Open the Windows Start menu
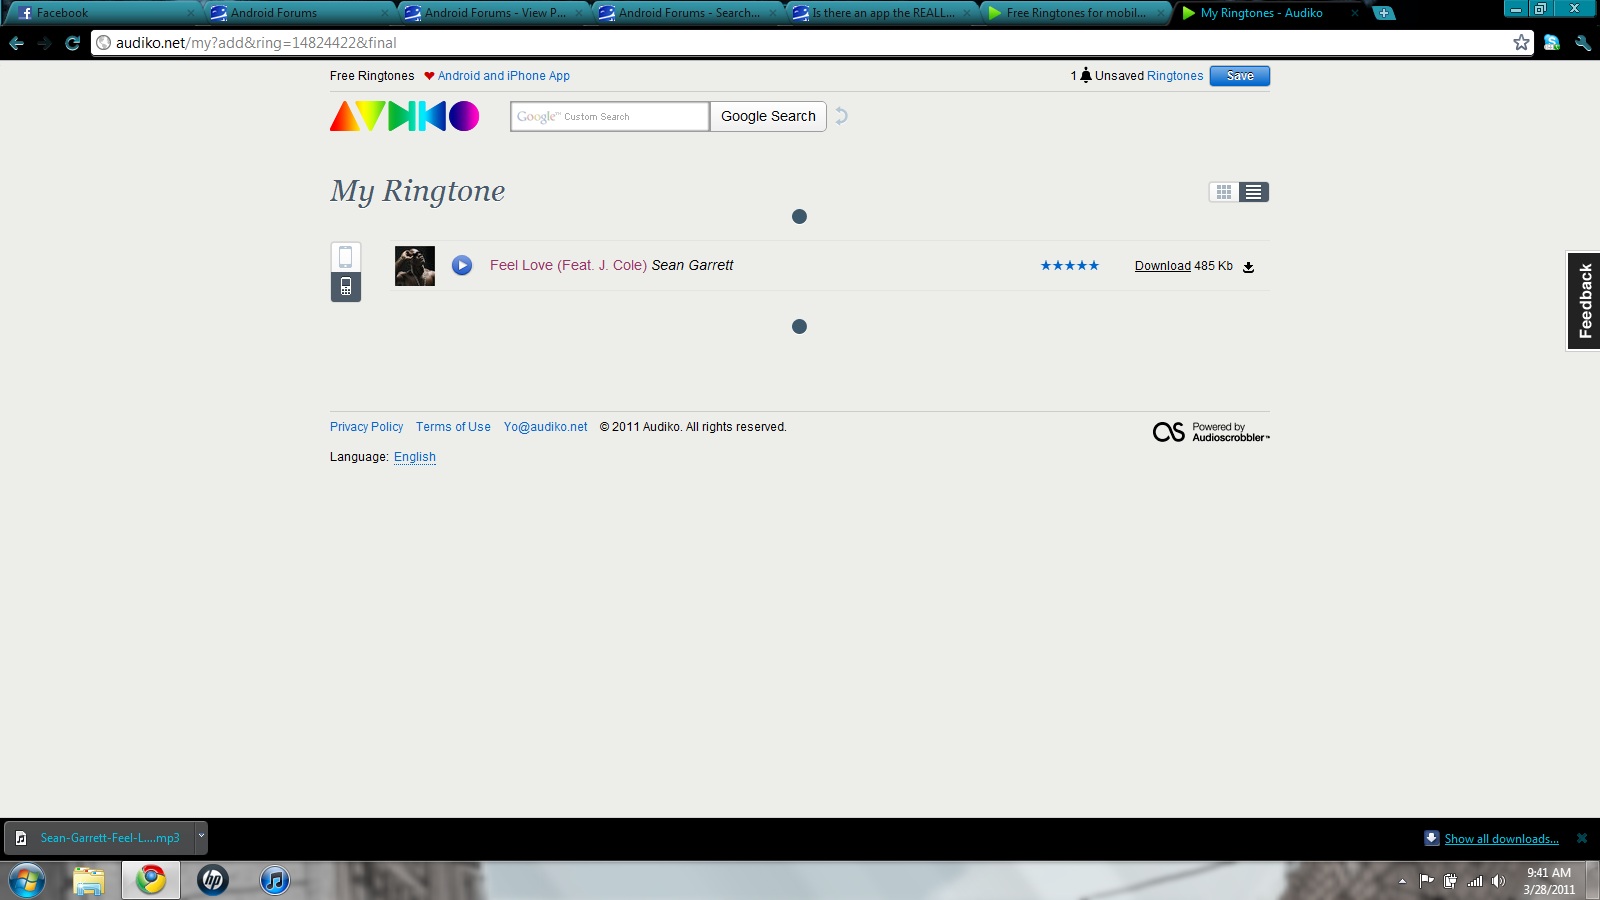The image size is (1600, 900). 27,880
